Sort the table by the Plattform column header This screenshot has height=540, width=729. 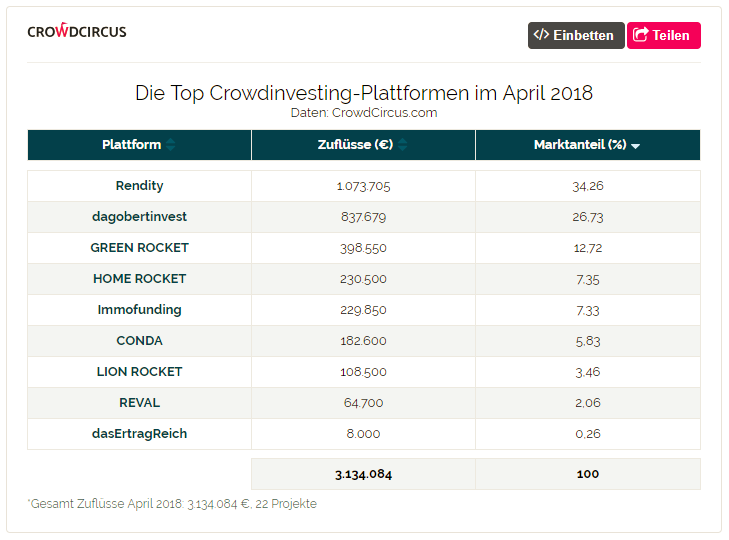tap(132, 145)
